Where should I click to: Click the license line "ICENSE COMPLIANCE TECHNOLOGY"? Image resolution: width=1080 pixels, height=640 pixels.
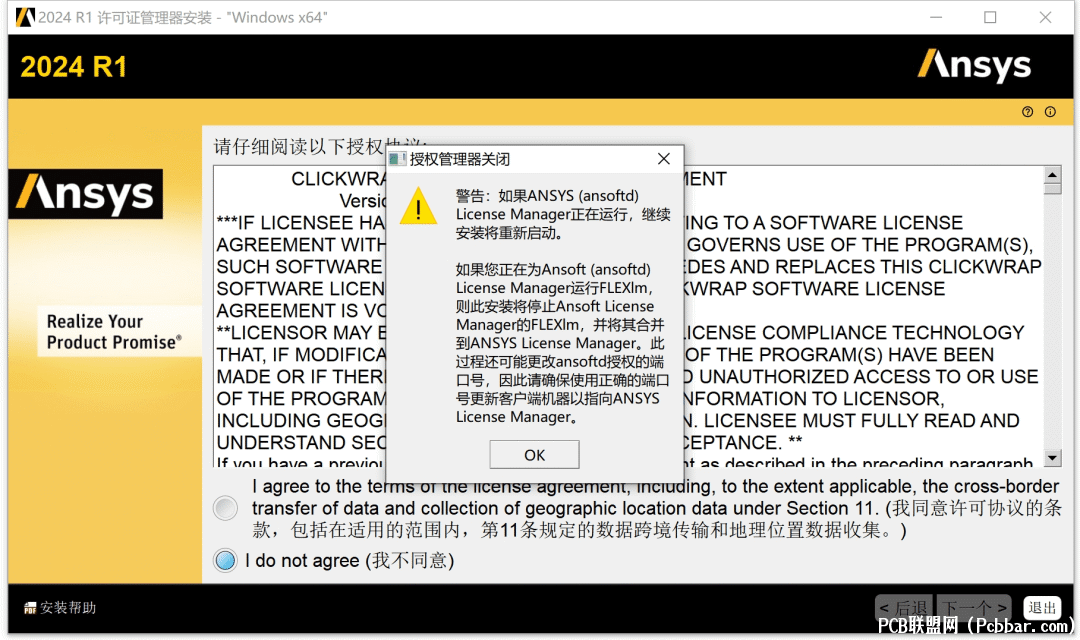pos(854,333)
